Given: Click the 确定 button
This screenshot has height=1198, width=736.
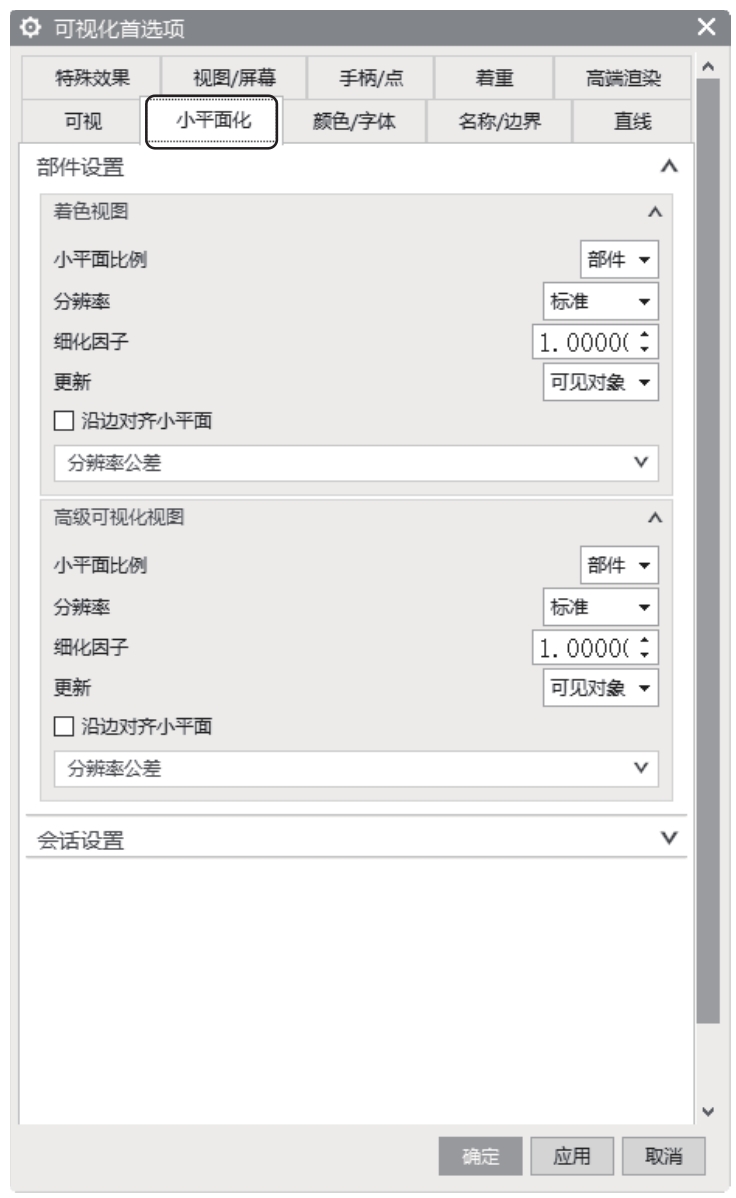Looking at the screenshot, I should (x=480, y=1156).
